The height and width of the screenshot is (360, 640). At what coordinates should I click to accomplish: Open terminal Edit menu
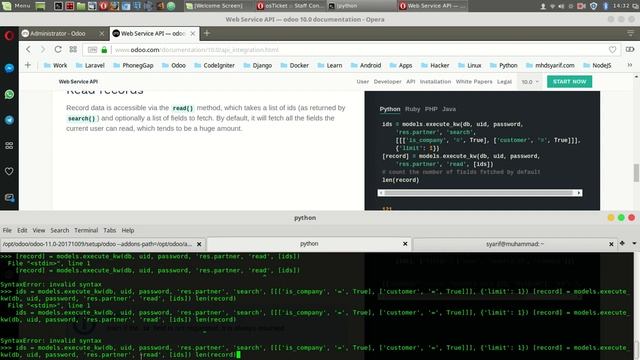coord(22,230)
